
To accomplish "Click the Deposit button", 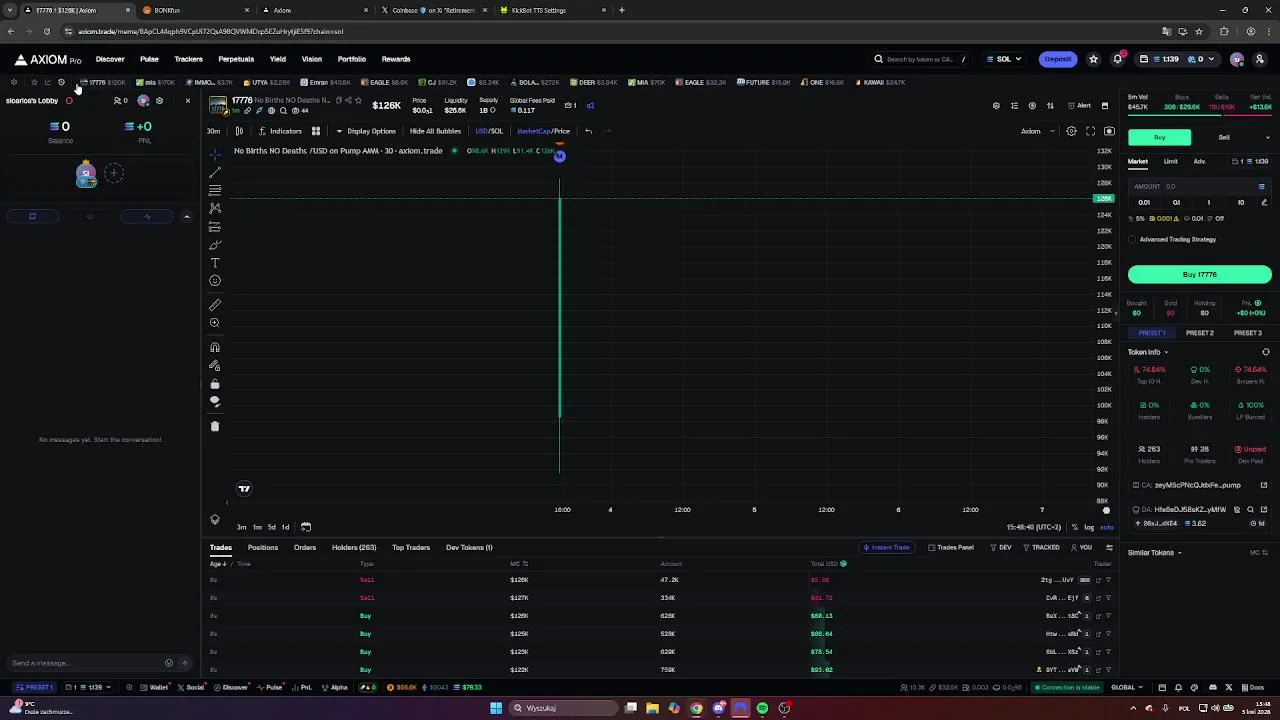I will (1058, 59).
